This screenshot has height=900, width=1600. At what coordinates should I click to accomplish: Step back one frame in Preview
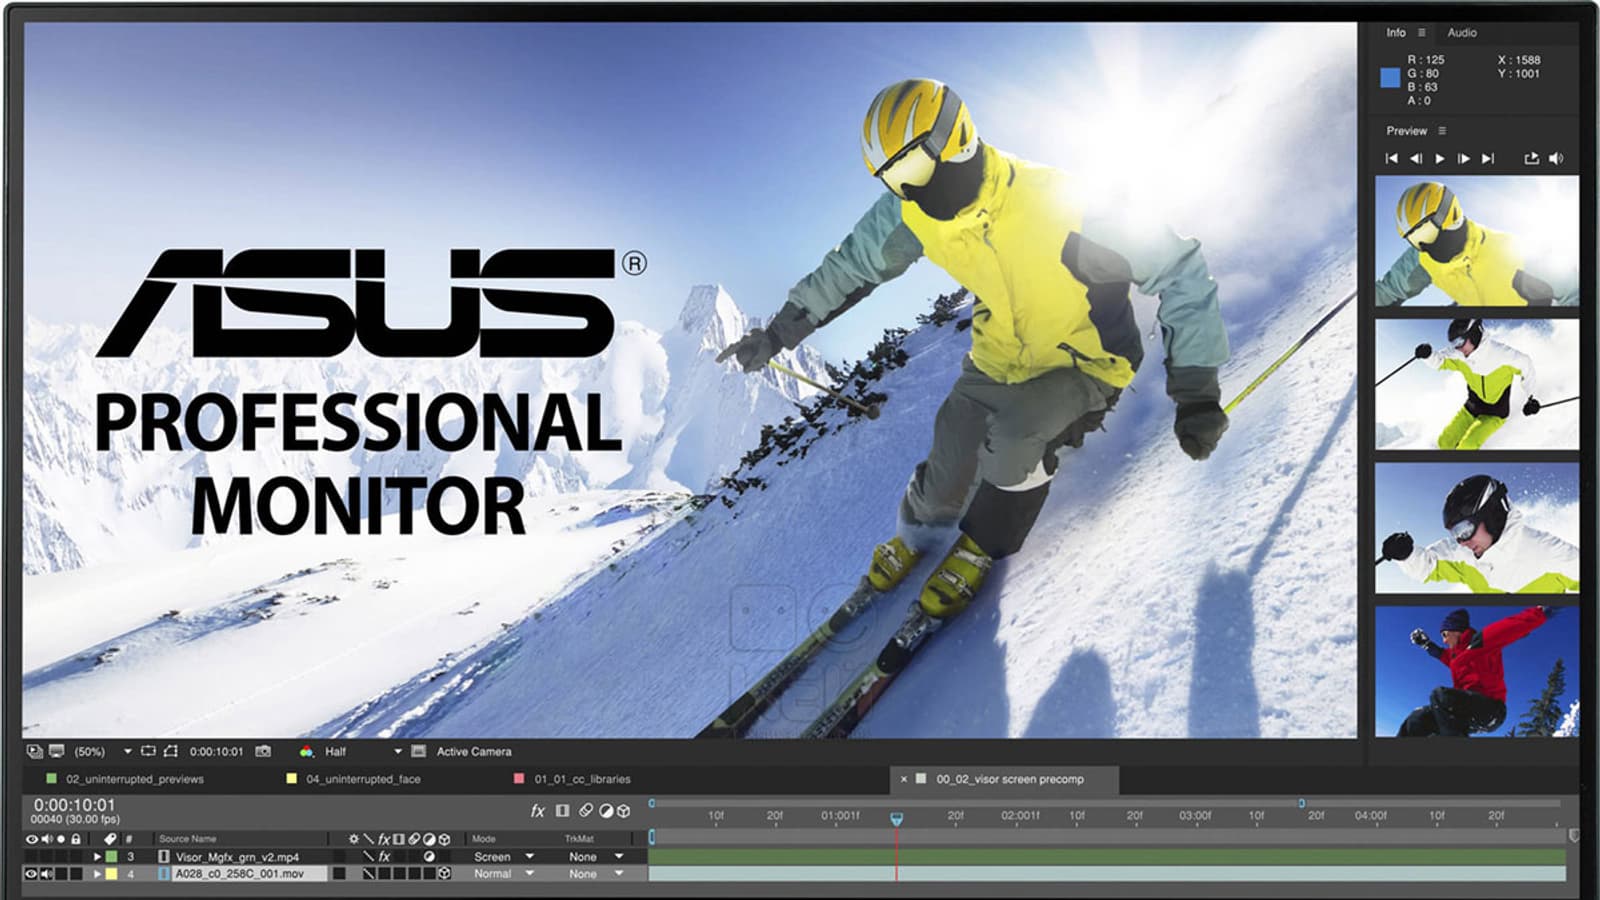pos(1415,158)
